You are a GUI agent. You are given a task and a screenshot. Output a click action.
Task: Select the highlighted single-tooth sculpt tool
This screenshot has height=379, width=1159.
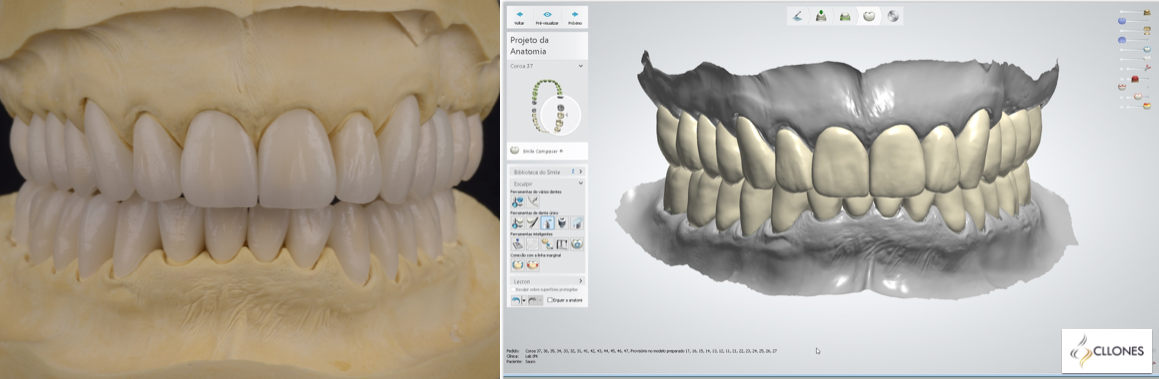coord(547,222)
